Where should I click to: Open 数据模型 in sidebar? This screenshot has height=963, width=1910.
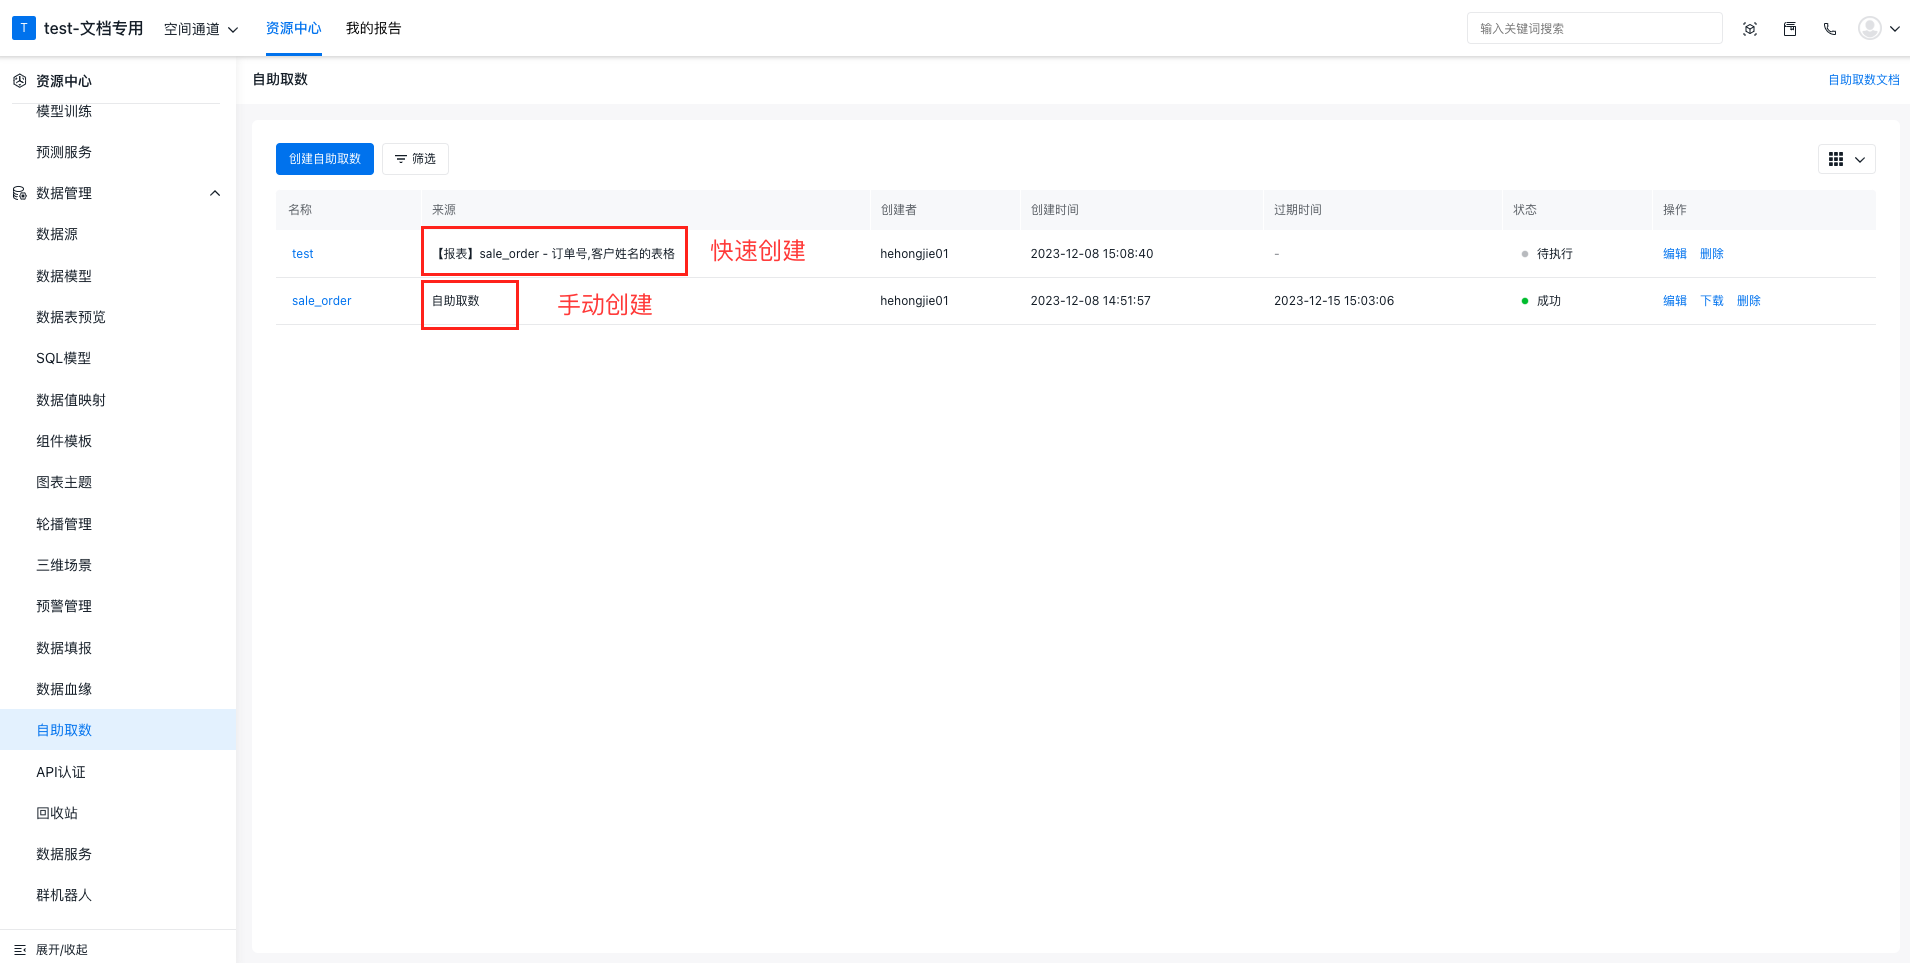pos(64,276)
